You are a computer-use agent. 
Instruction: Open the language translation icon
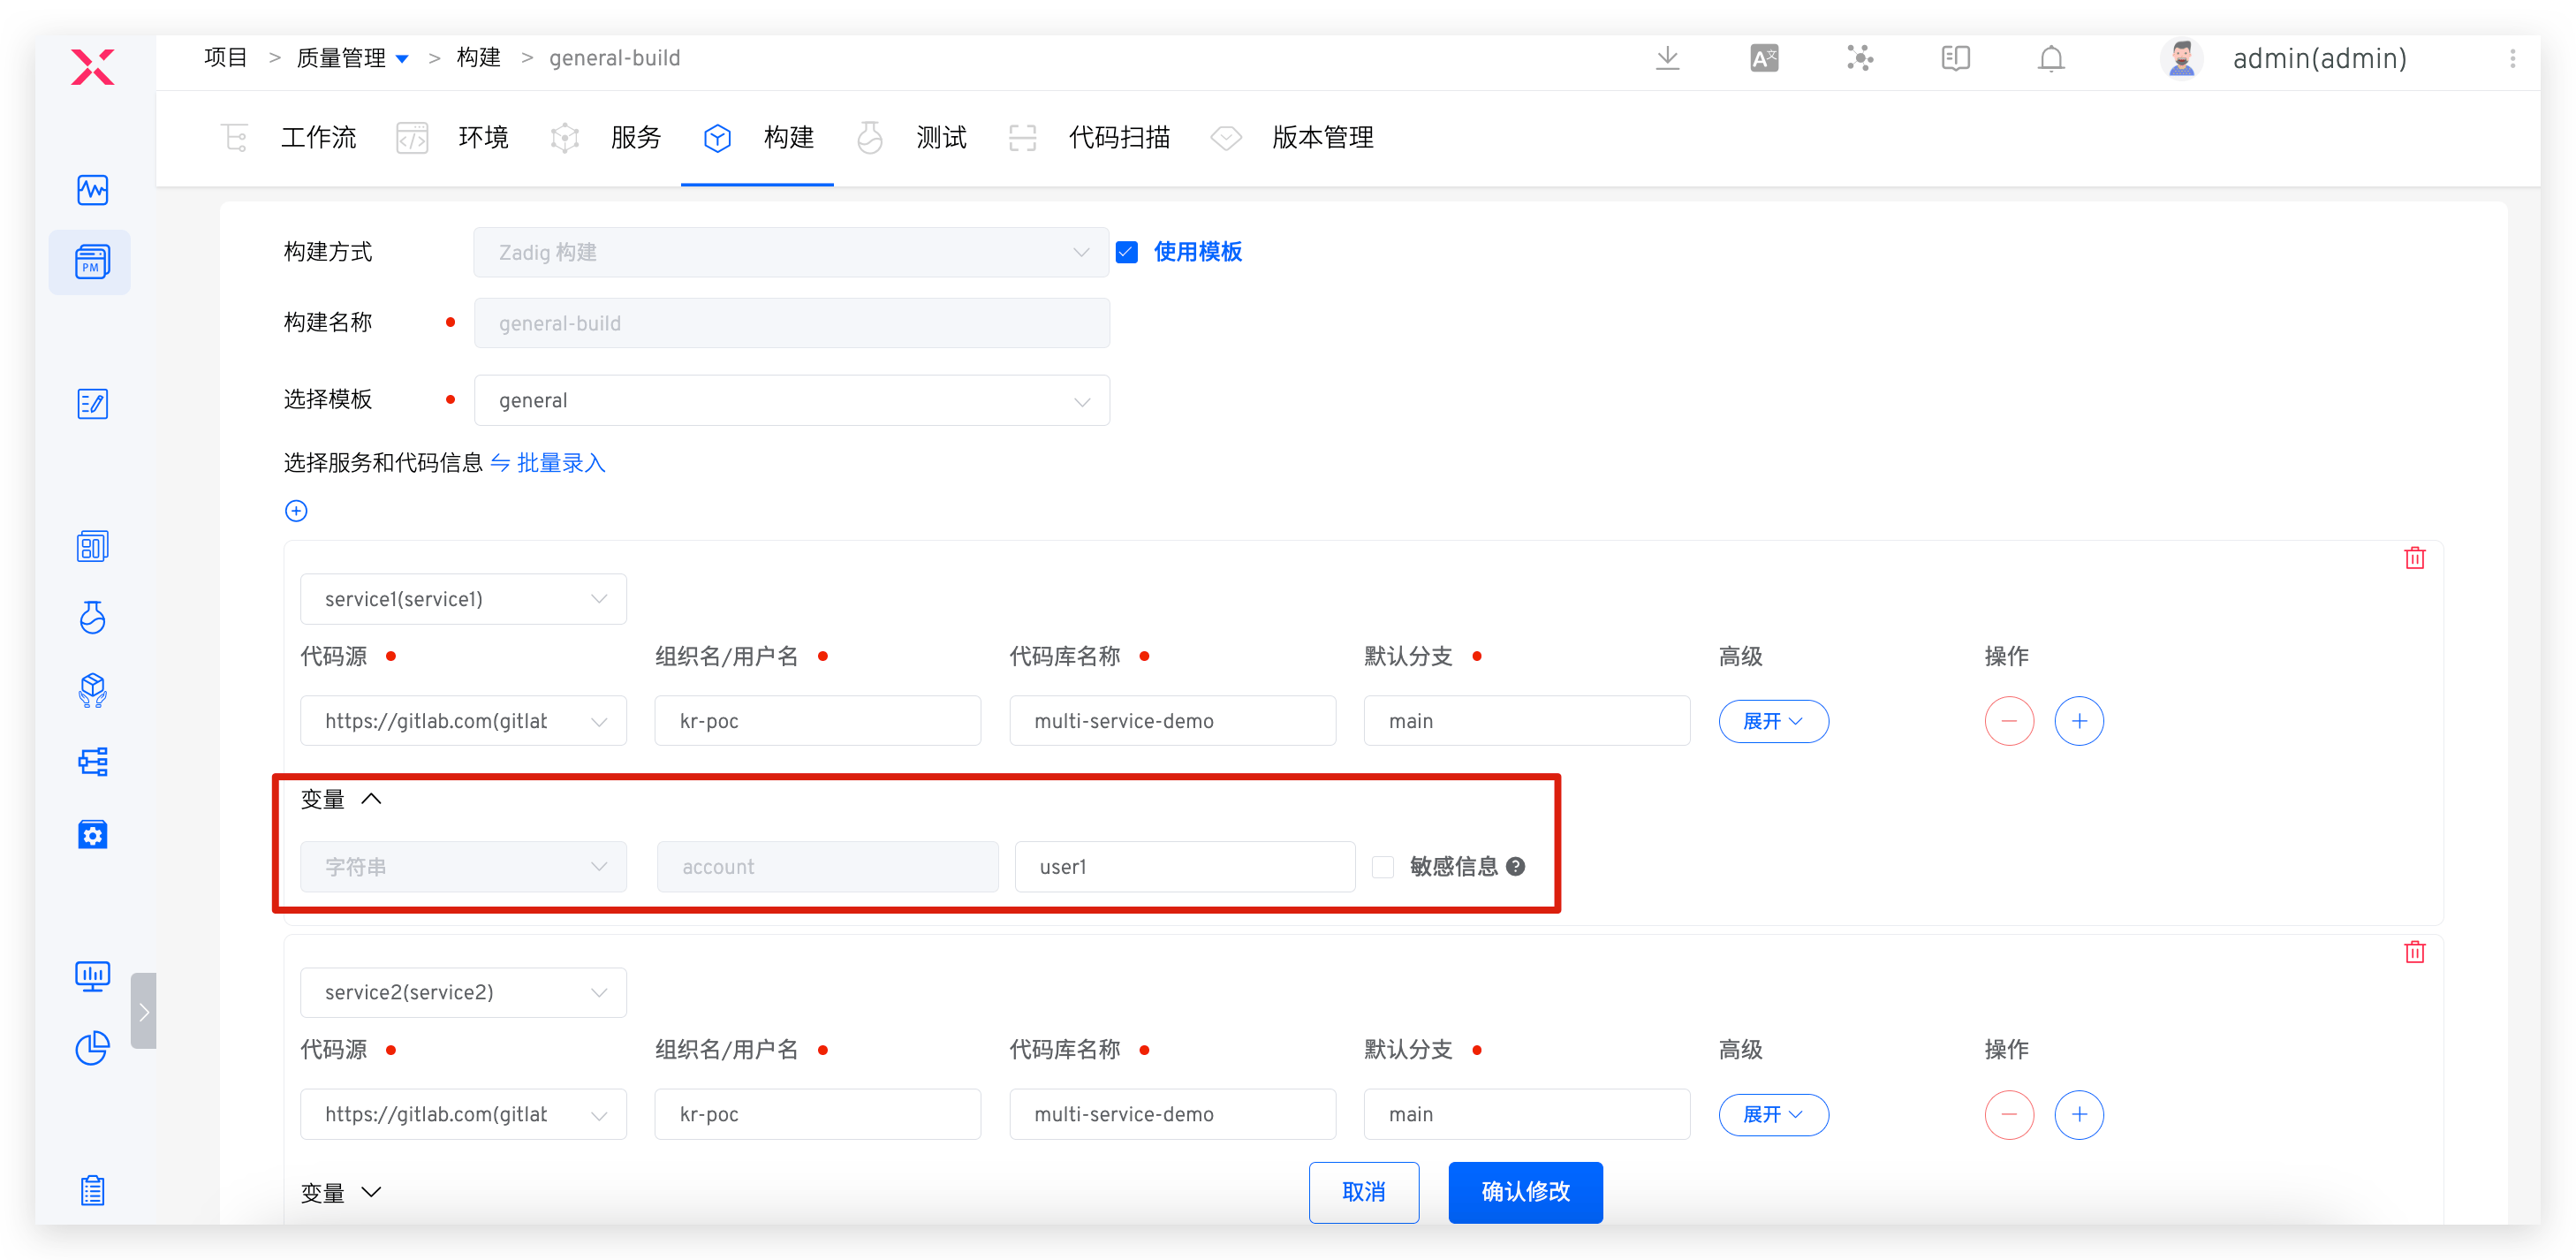(1764, 58)
